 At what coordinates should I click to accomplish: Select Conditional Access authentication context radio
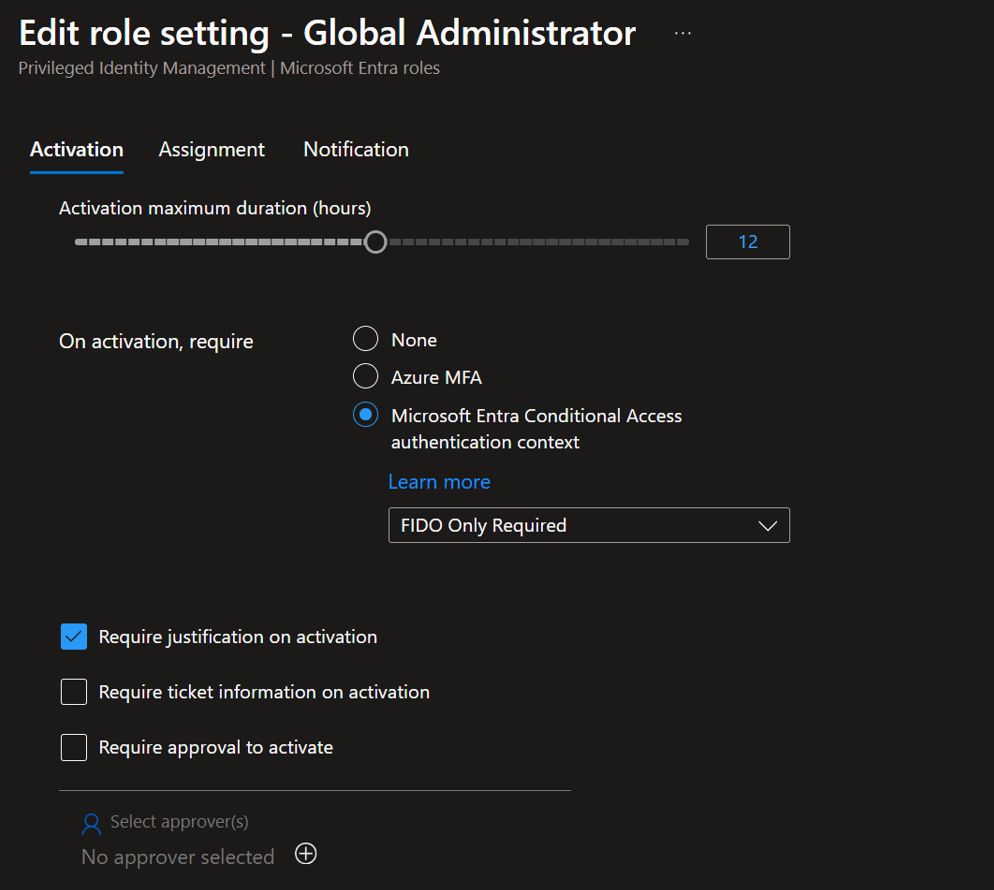coord(365,415)
